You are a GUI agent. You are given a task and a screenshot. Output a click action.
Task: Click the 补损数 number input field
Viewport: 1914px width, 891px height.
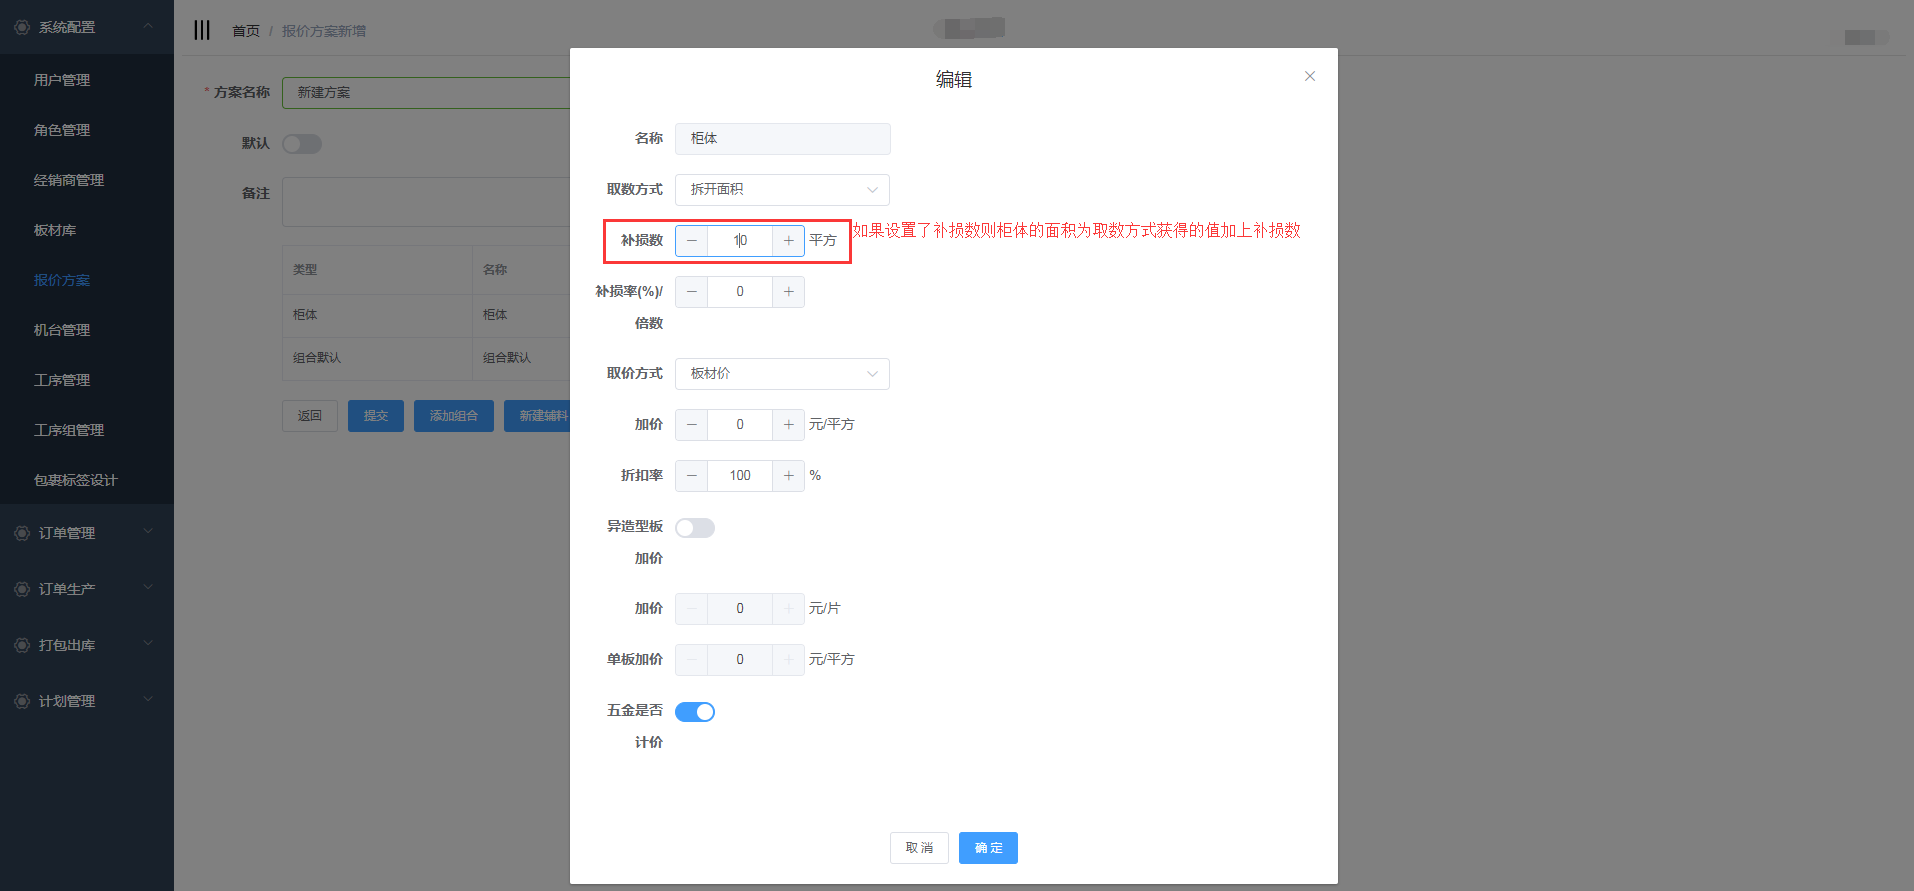[x=740, y=241]
